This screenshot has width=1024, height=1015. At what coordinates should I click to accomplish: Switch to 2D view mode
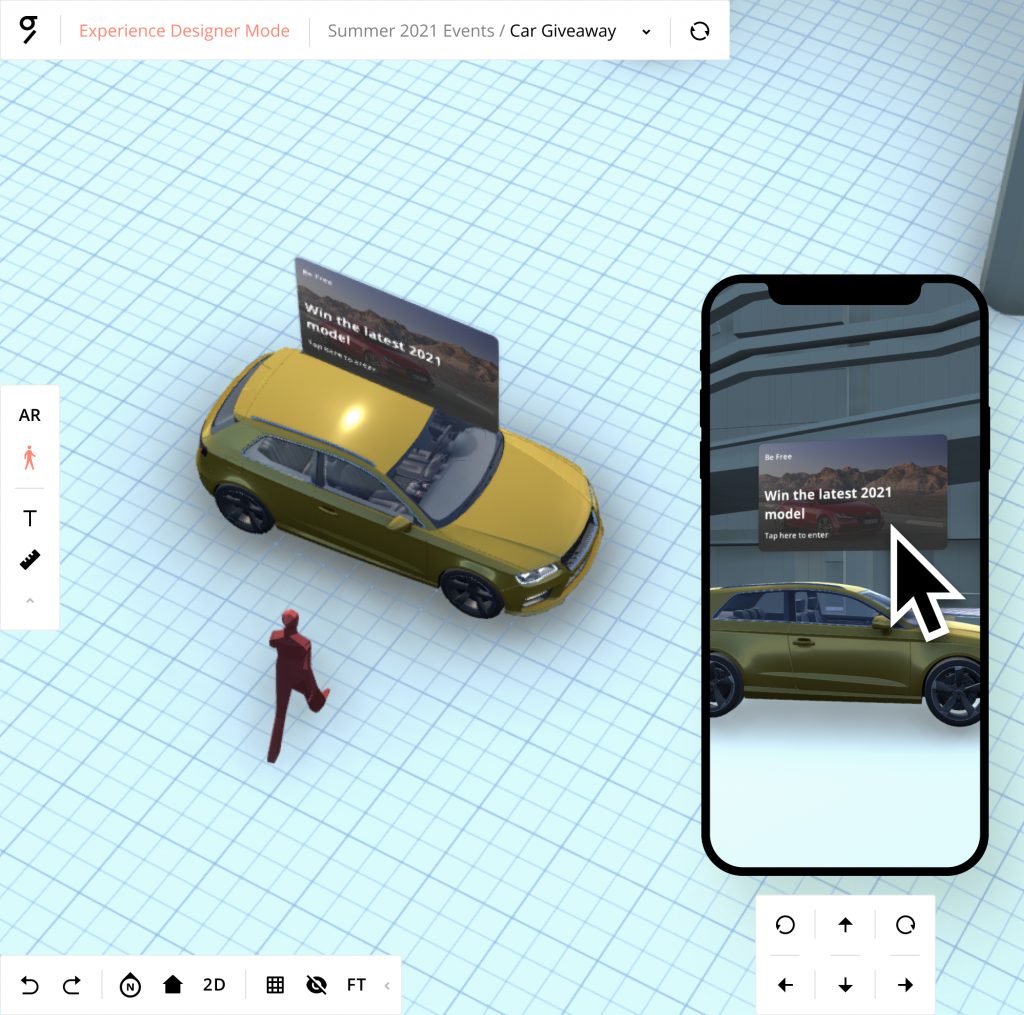214,985
